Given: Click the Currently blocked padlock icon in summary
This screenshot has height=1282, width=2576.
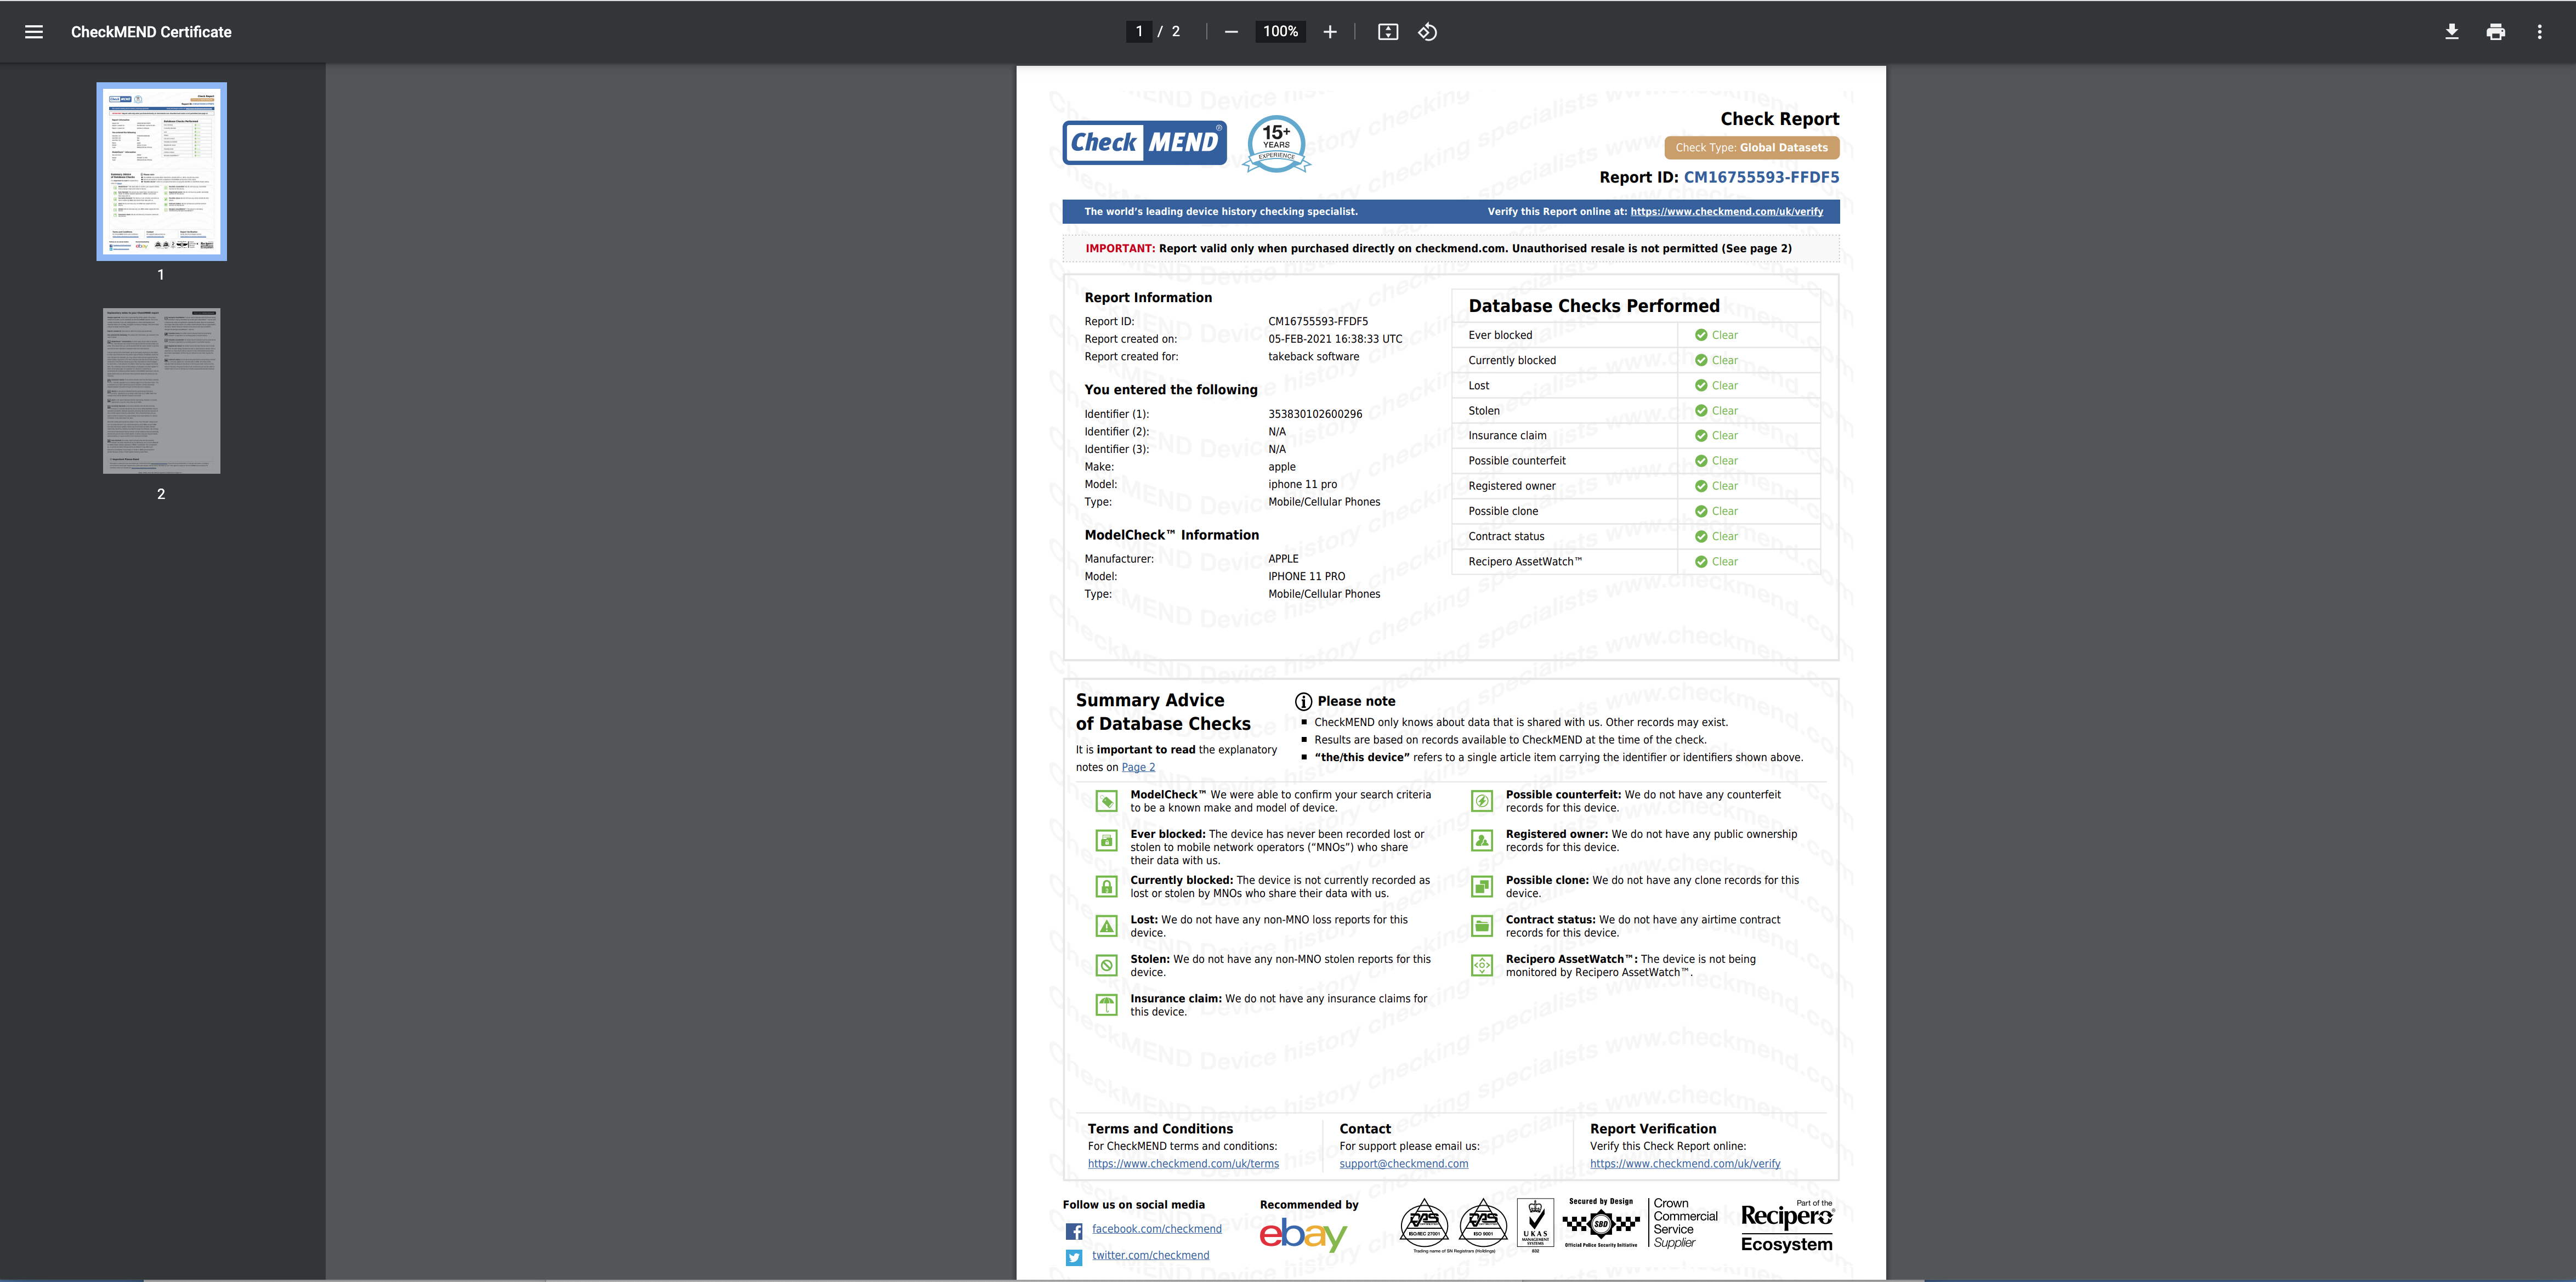Looking at the screenshot, I should click(1106, 887).
